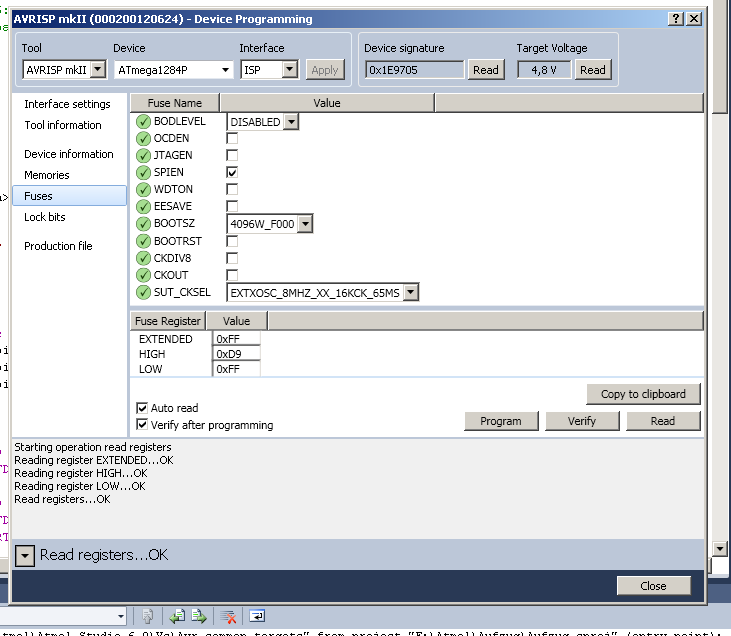The width and height of the screenshot is (731, 636).
Task: Open the Production file page
Action: pyautogui.click(x=58, y=246)
